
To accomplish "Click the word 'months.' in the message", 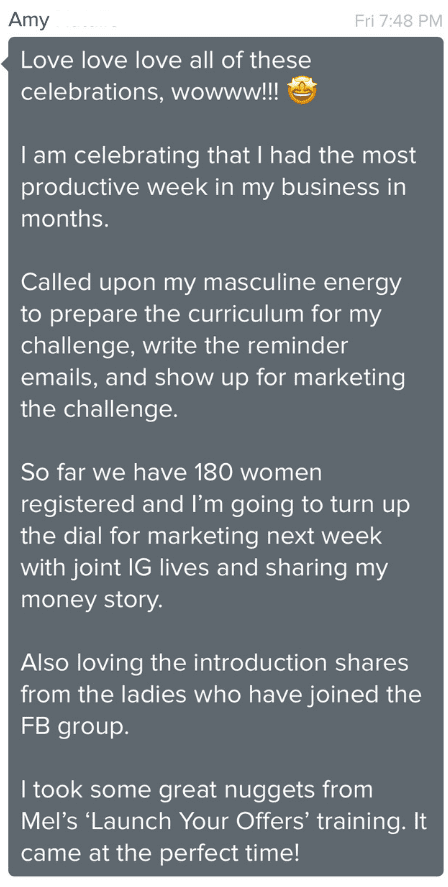I will click(64, 219).
